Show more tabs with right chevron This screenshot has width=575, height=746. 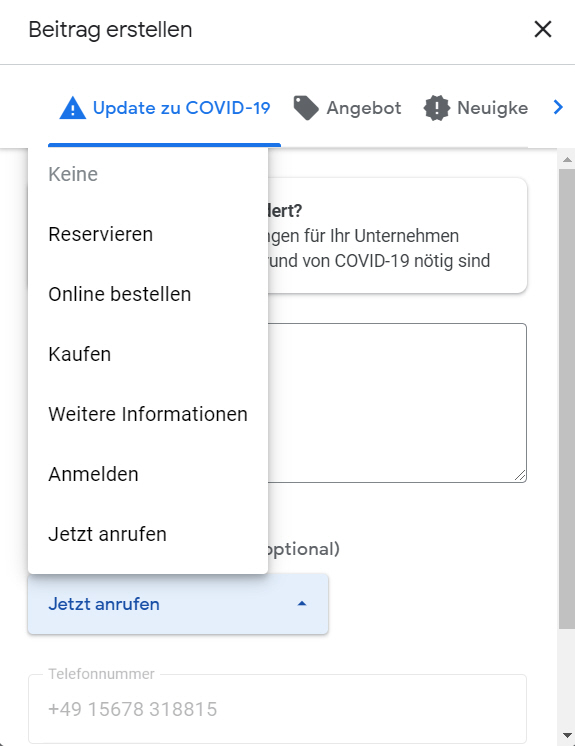pyautogui.click(x=558, y=108)
